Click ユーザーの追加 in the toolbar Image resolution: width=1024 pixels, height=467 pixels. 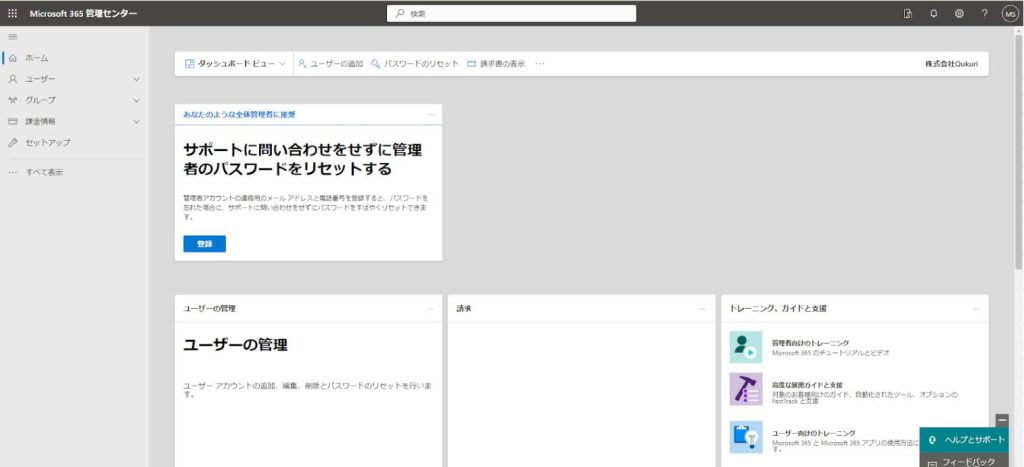(330, 63)
